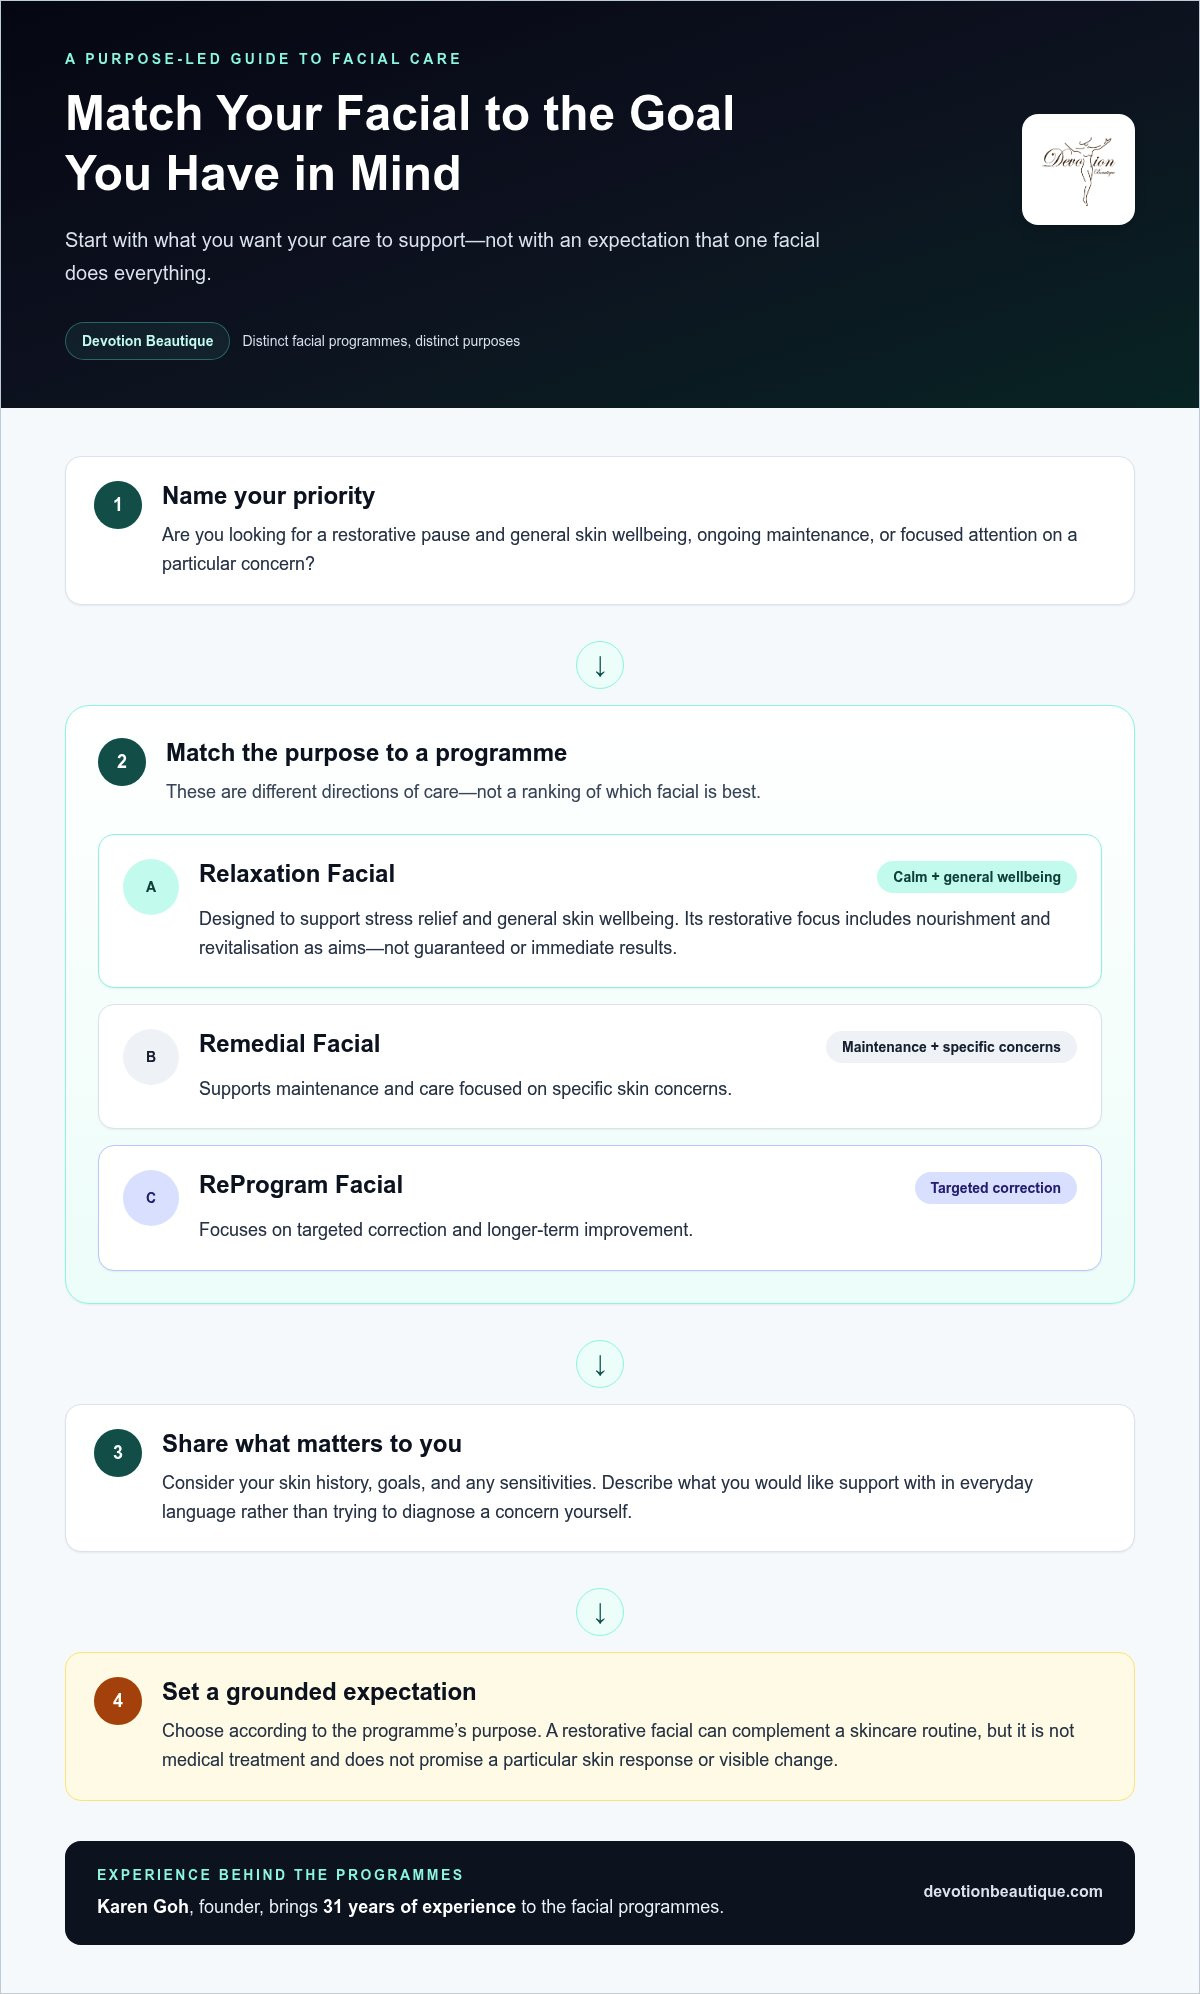Click the step 1 number badge
Image resolution: width=1200 pixels, height=1994 pixels.
pyautogui.click(x=118, y=504)
